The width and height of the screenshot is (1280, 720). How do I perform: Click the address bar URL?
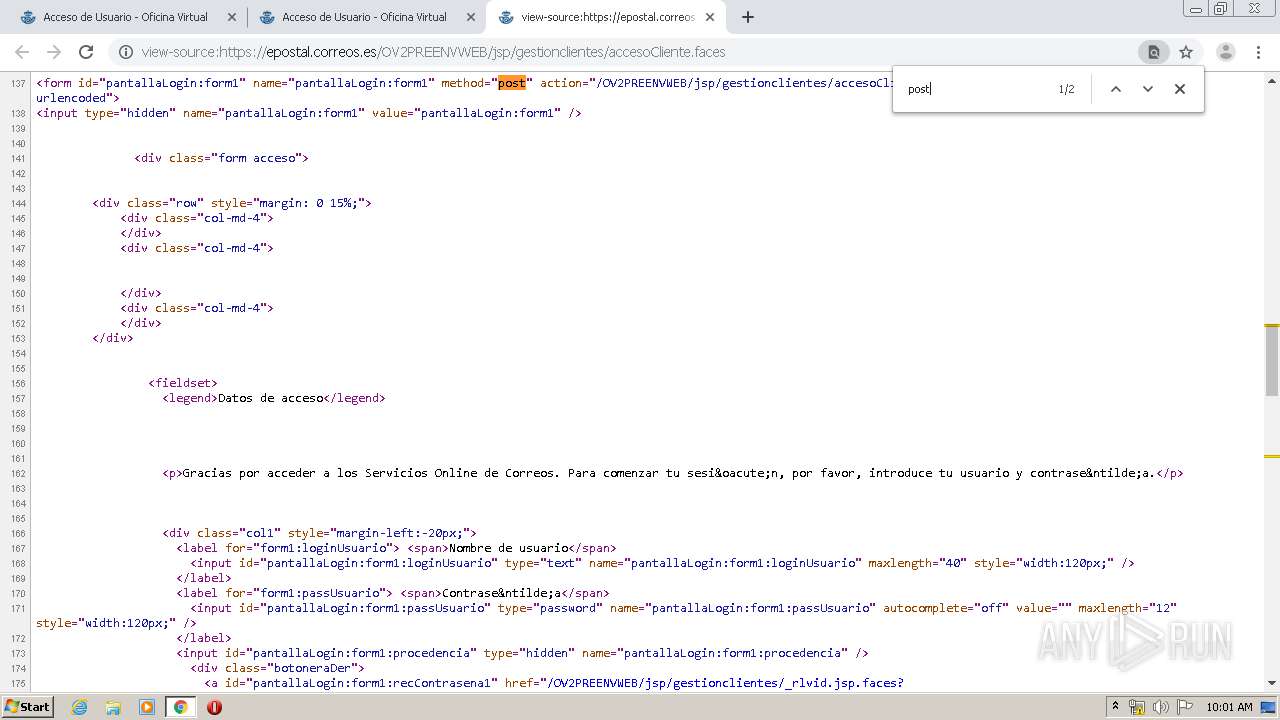433,52
